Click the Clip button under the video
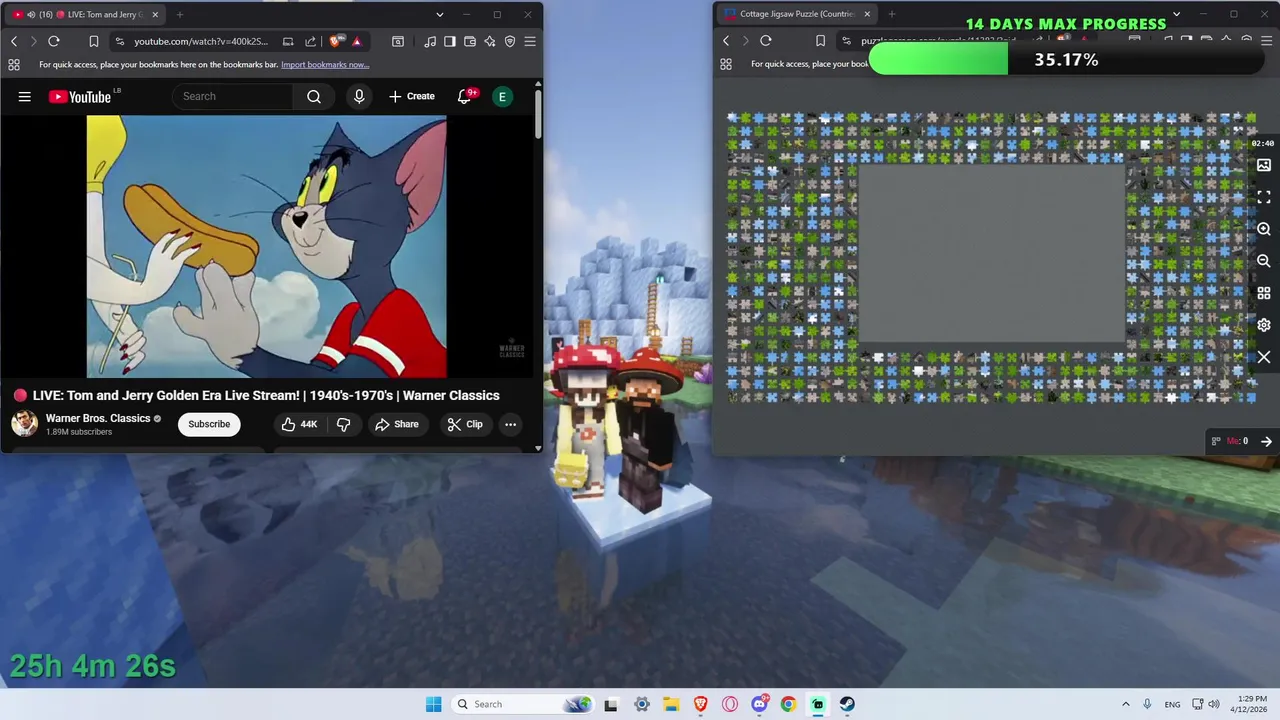Screen dimensions: 1280x720 [x=465, y=424]
